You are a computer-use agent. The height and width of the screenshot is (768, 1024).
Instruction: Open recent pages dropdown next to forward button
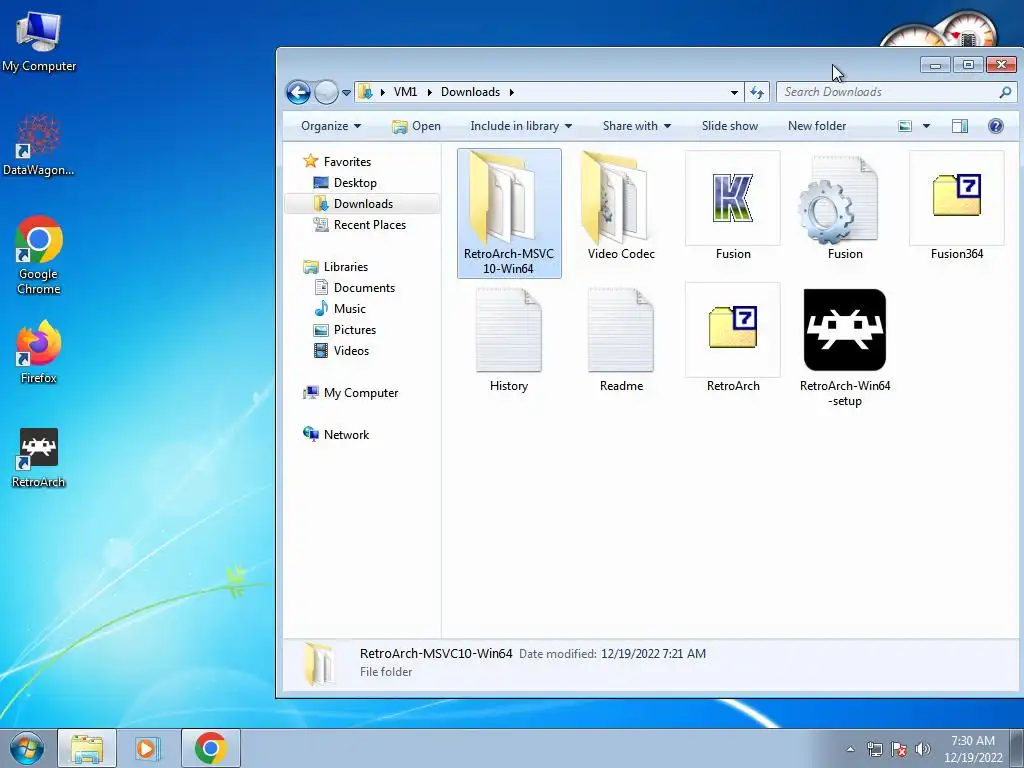(x=346, y=93)
